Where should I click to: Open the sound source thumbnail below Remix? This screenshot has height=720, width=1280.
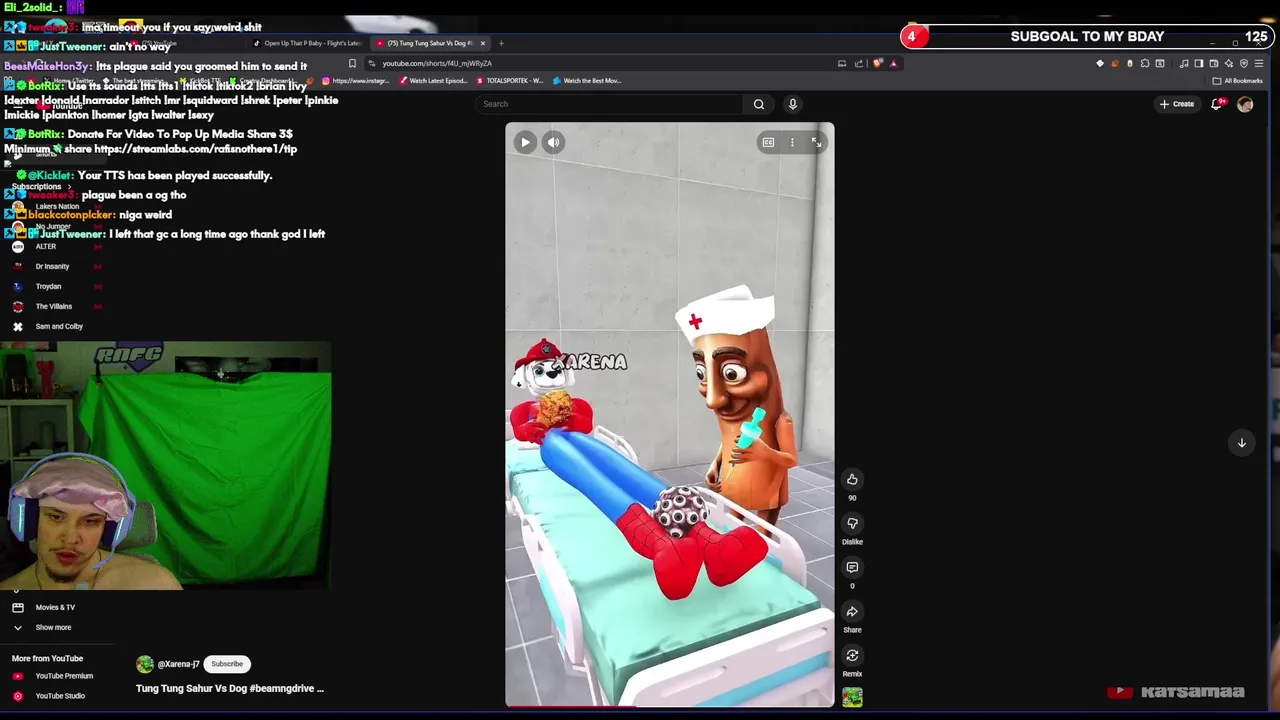(852, 697)
